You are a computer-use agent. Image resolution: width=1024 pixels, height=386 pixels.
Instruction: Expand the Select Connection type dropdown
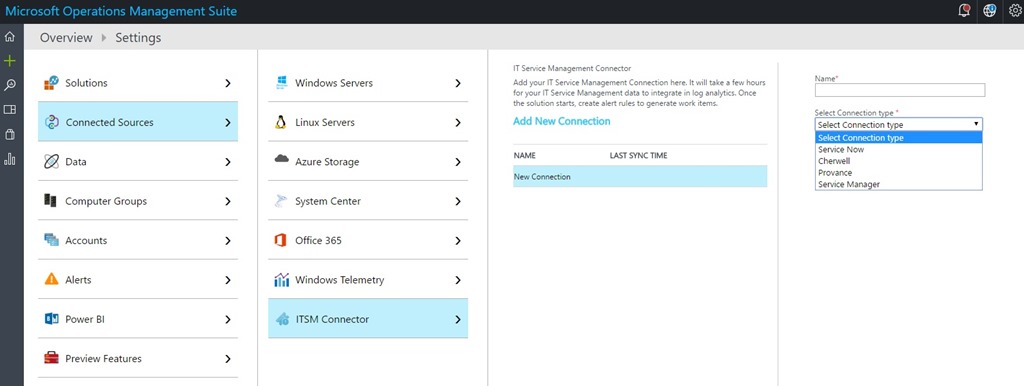tap(899, 124)
